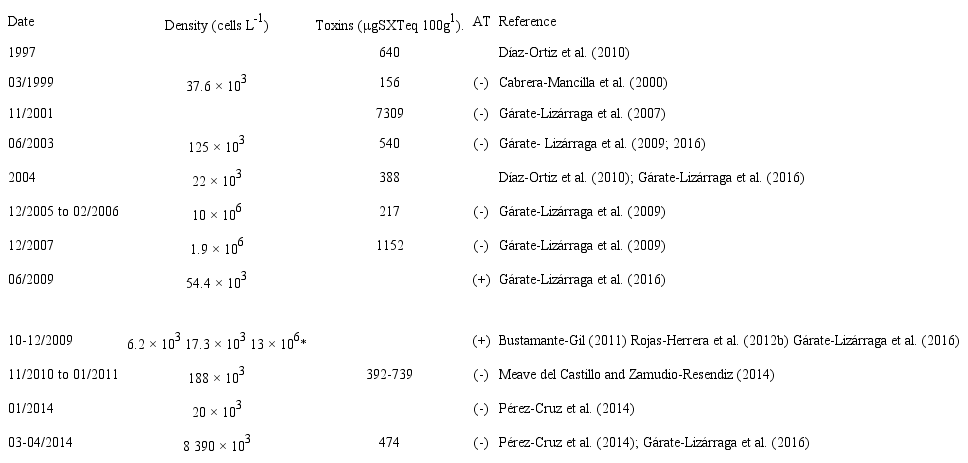The width and height of the screenshot is (968, 463).
Task: Click the toxin range 392-739
Action: 388,374
